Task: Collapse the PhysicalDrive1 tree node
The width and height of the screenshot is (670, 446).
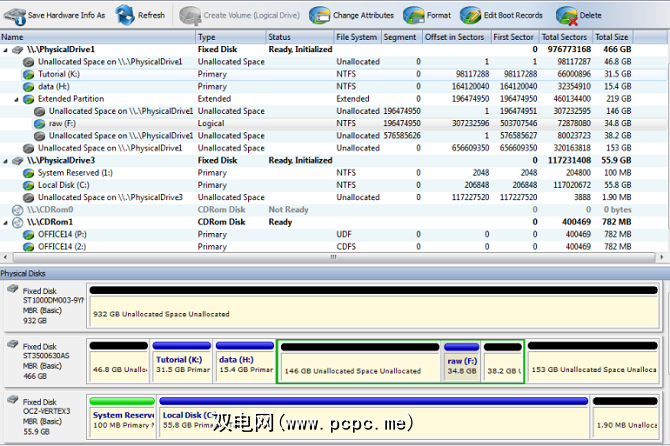Action: (x=6, y=49)
